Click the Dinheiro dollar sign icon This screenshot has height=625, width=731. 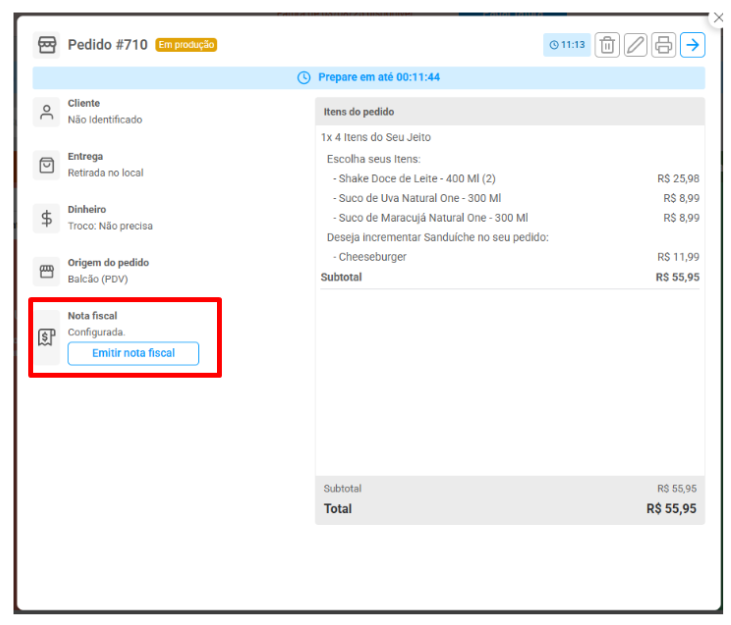pyautogui.click(x=47, y=218)
